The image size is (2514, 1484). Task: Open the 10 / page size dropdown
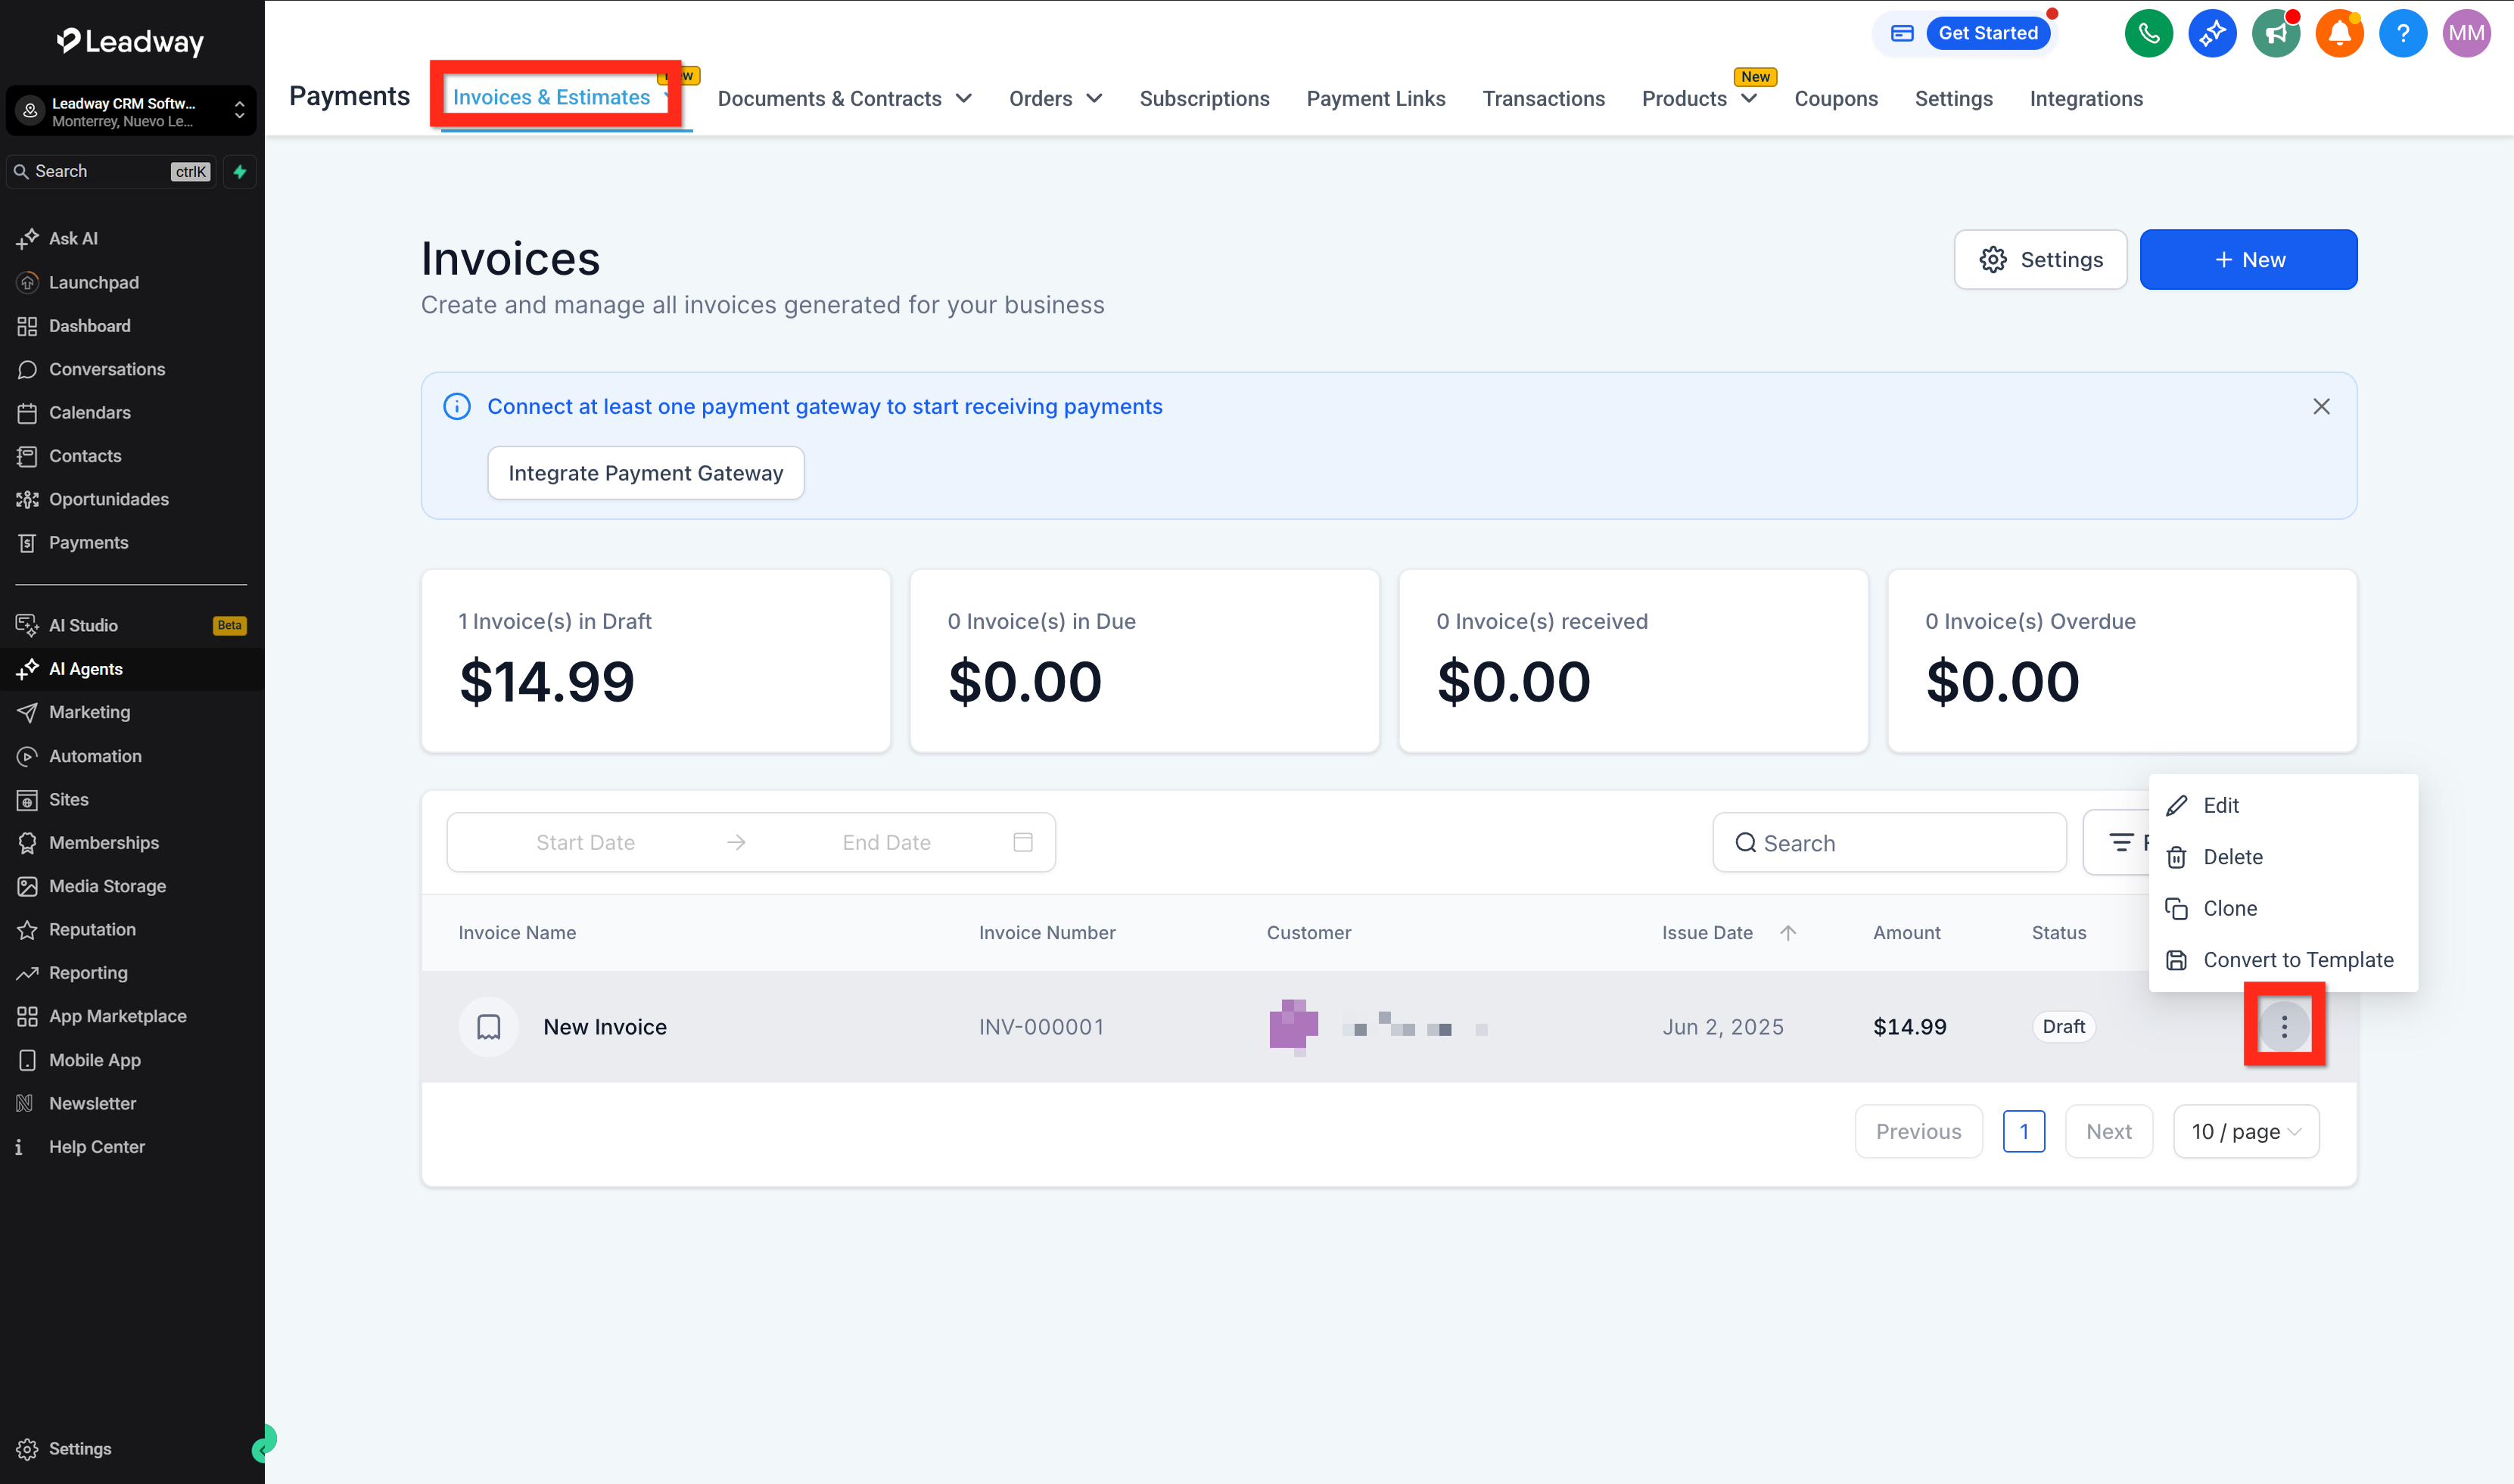[x=2246, y=1131]
